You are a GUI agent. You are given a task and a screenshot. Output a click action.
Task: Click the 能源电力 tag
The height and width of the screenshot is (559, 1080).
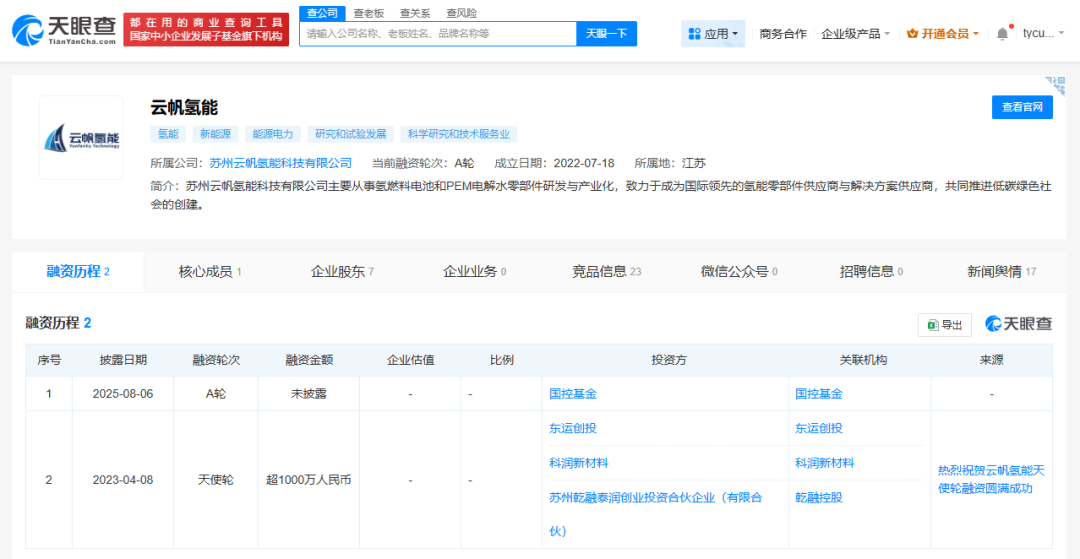(273, 134)
